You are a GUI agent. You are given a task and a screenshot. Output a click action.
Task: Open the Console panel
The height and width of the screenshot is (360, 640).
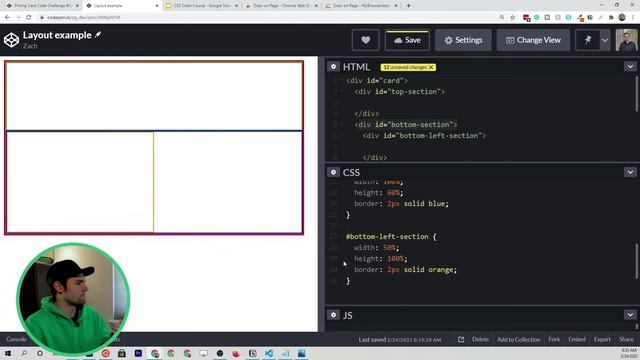click(x=16, y=340)
